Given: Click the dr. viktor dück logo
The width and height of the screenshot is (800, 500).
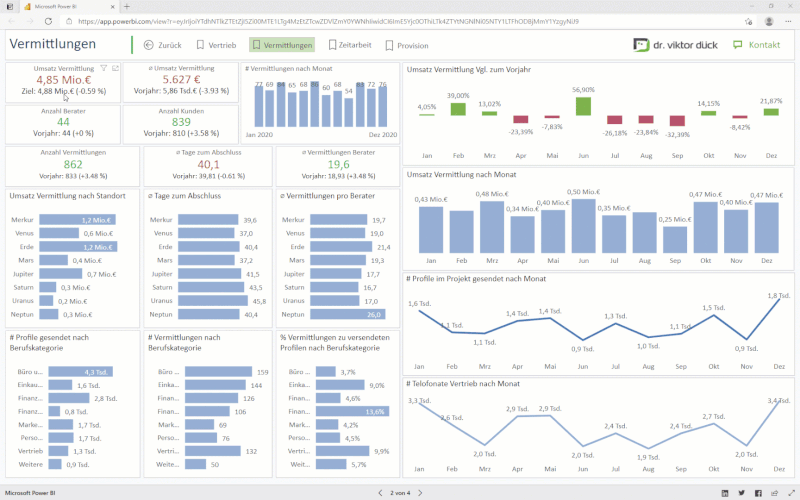Looking at the screenshot, I should tap(677, 45).
